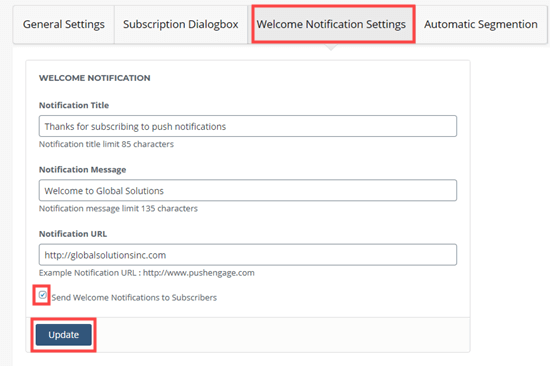Image resolution: width=550 pixels, height=366 pixels.
Task: Select the Welcome Notification Settings tab
Action: pos(333,25)
